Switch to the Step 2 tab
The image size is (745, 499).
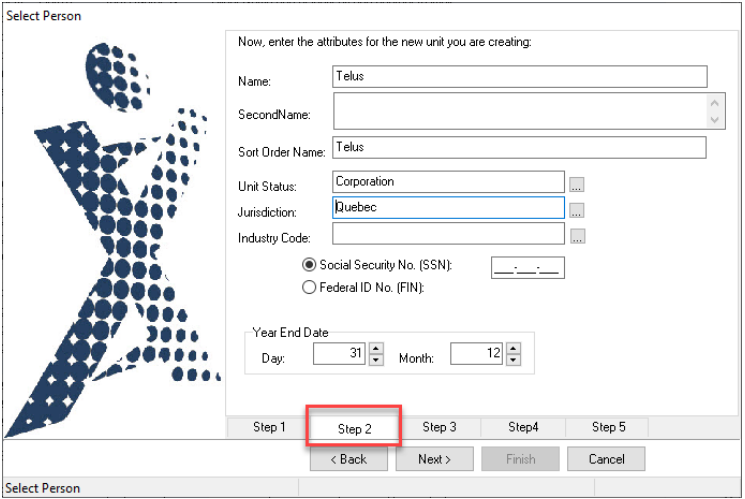point(354,429)
